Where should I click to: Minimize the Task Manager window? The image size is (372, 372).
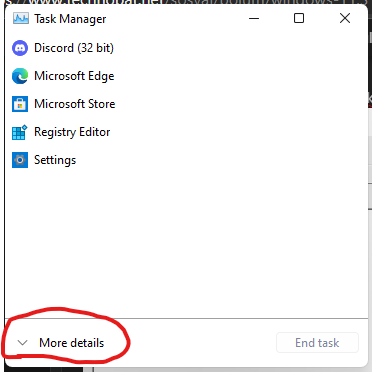(x=254, y=18)
